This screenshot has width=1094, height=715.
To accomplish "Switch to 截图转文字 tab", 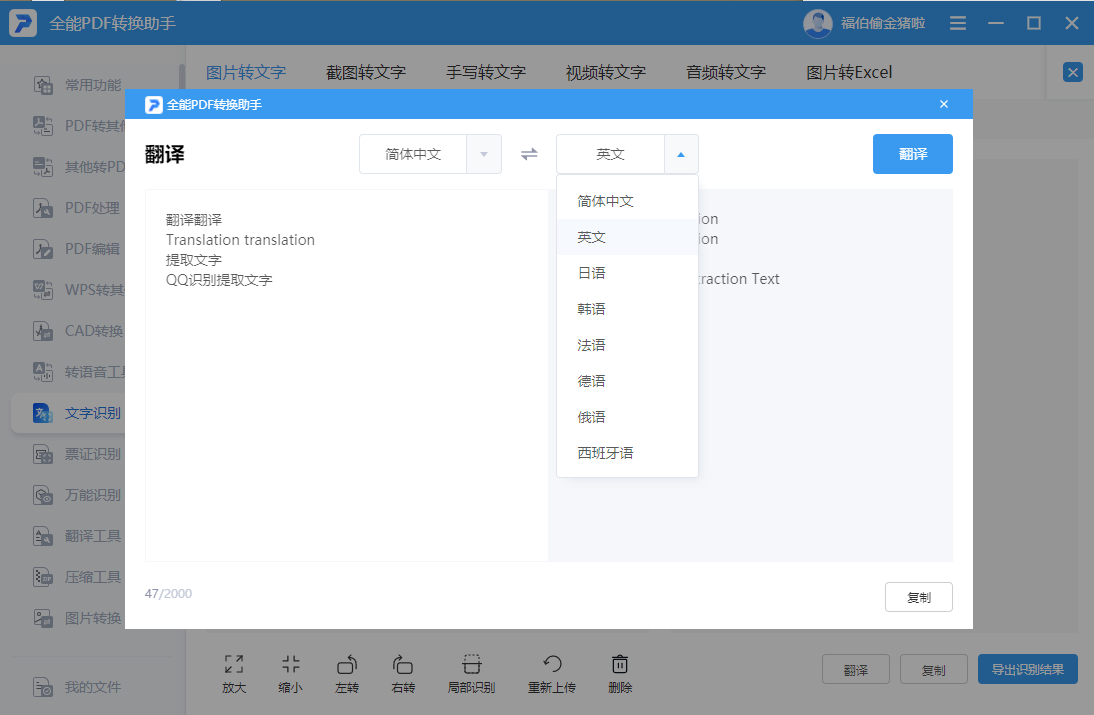I will point(366,73).
